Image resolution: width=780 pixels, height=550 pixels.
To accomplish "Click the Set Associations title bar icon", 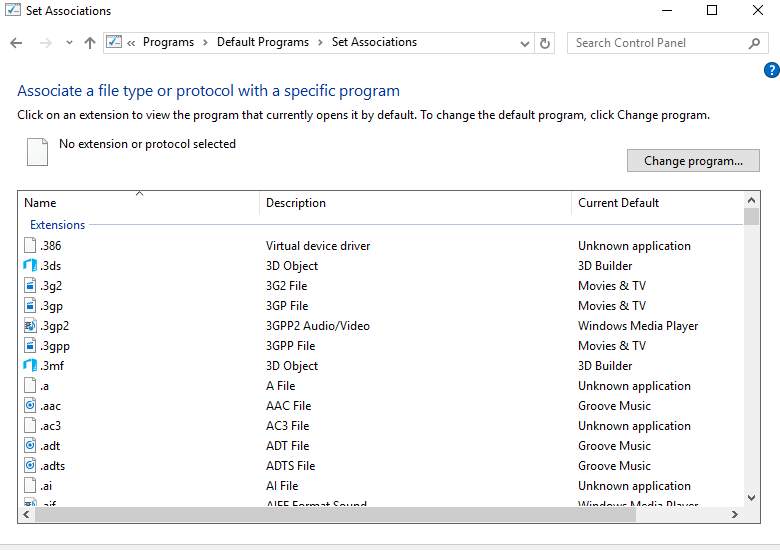I will coord(13,10).
